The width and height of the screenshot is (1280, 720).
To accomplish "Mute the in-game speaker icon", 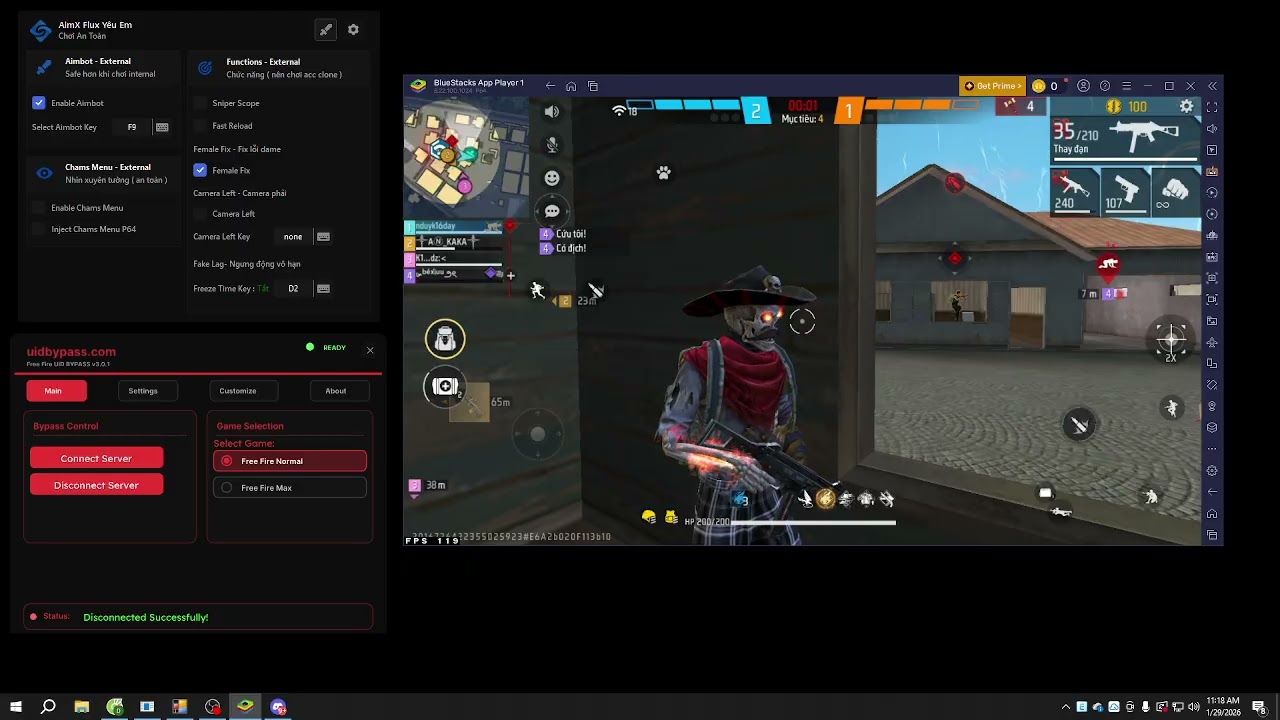I will pyautogui.click(x=552, y=112).
